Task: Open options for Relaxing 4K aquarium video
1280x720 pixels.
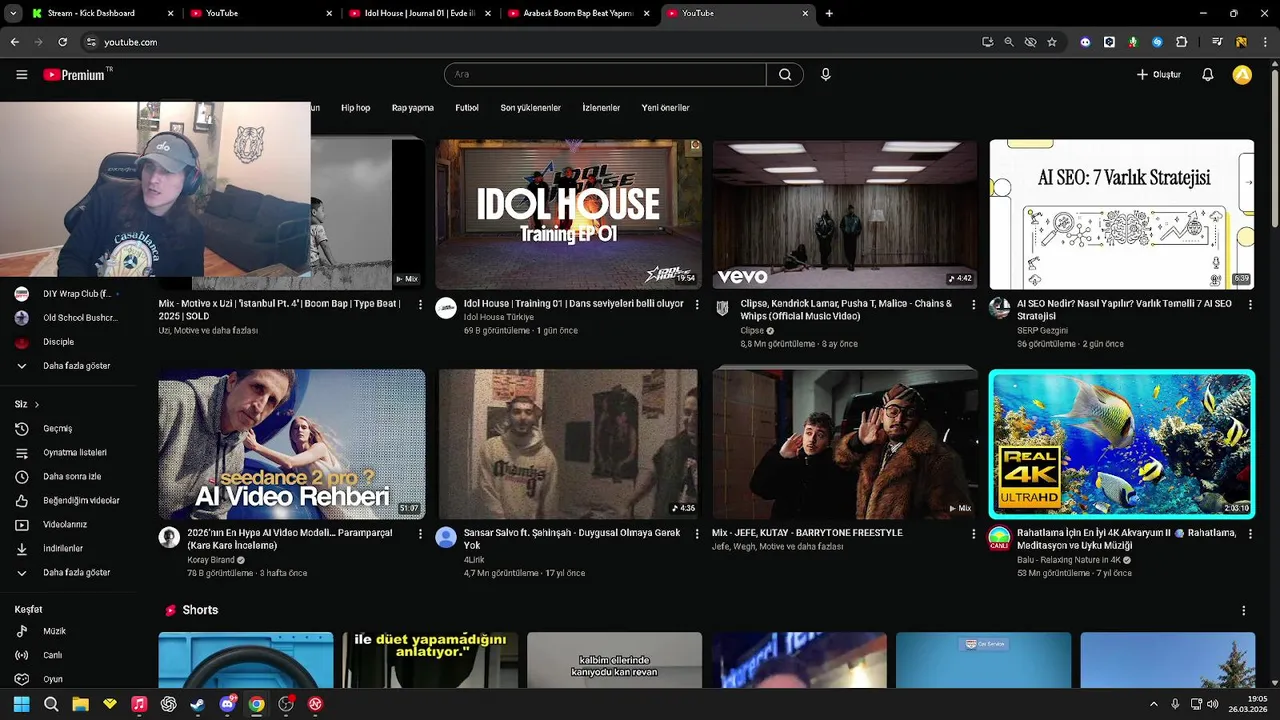Action: click(1250, 534)
